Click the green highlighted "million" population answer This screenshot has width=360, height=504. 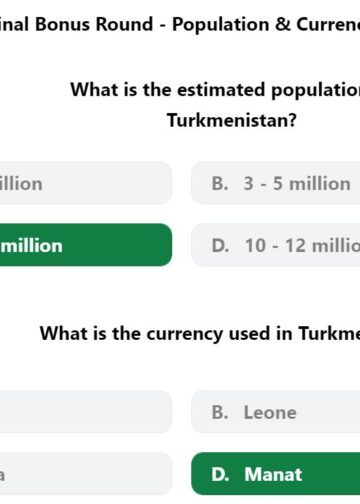[86, 245]
